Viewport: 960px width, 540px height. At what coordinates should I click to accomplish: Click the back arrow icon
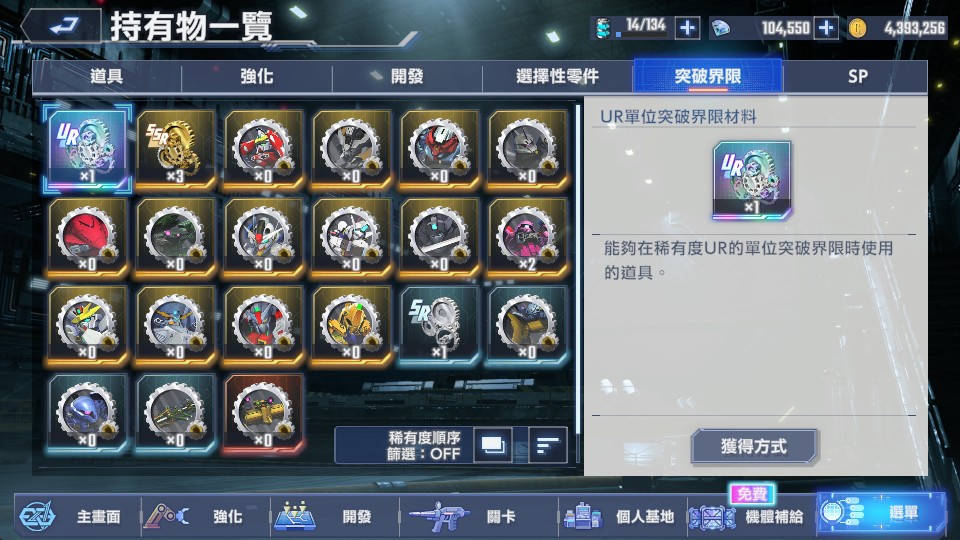click(61, 27)
